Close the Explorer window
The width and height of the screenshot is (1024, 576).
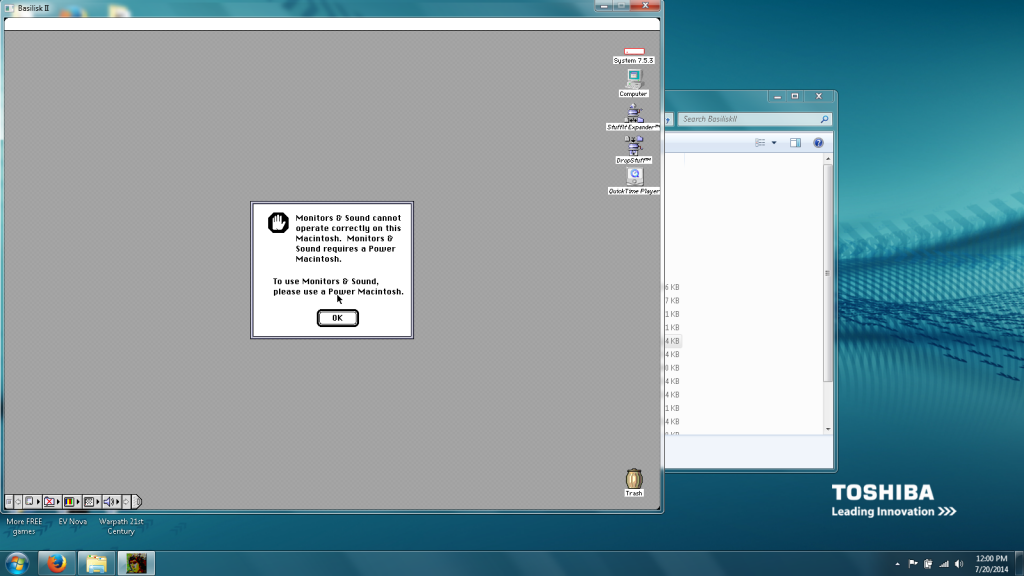[x=819, y=96]
